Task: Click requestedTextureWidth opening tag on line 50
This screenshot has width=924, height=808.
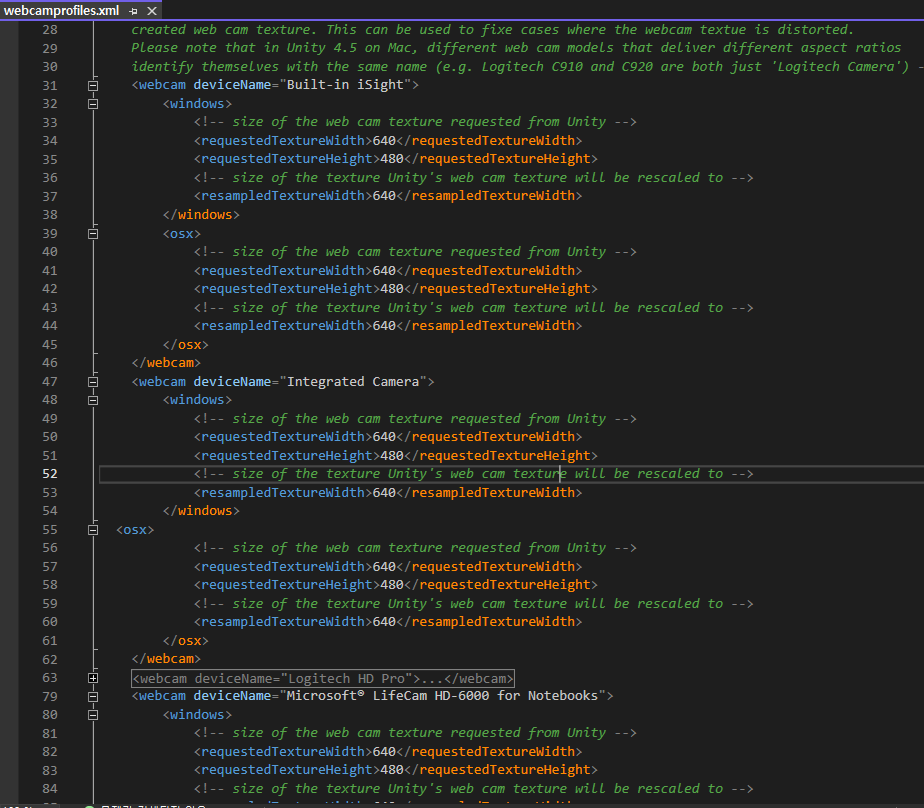Action: [x=283, y=437]
